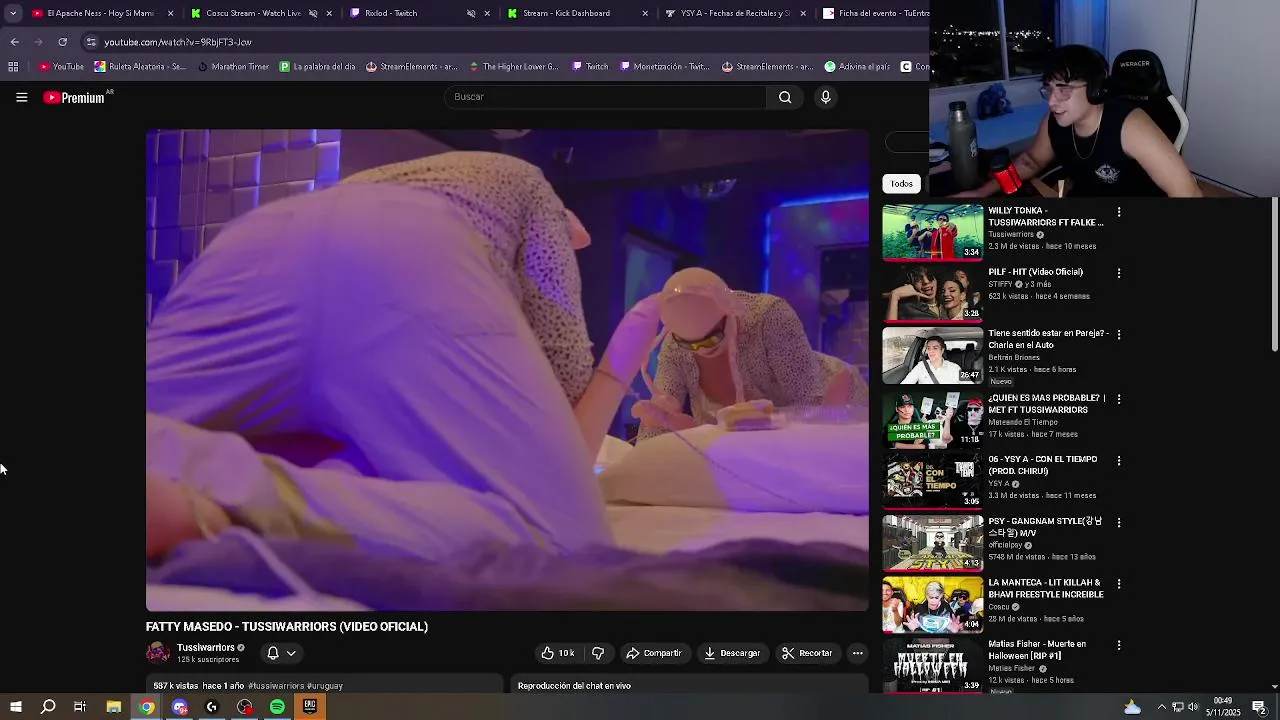Open the Ruleta Aleatoria bookmark
The height and width of the screenshot is (720, 1280).
pyautogui.click(x=140, y=67)
